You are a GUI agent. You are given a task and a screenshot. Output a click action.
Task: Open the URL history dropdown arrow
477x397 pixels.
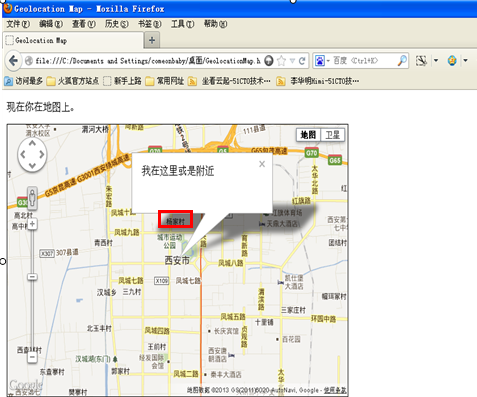click(292, 61)
